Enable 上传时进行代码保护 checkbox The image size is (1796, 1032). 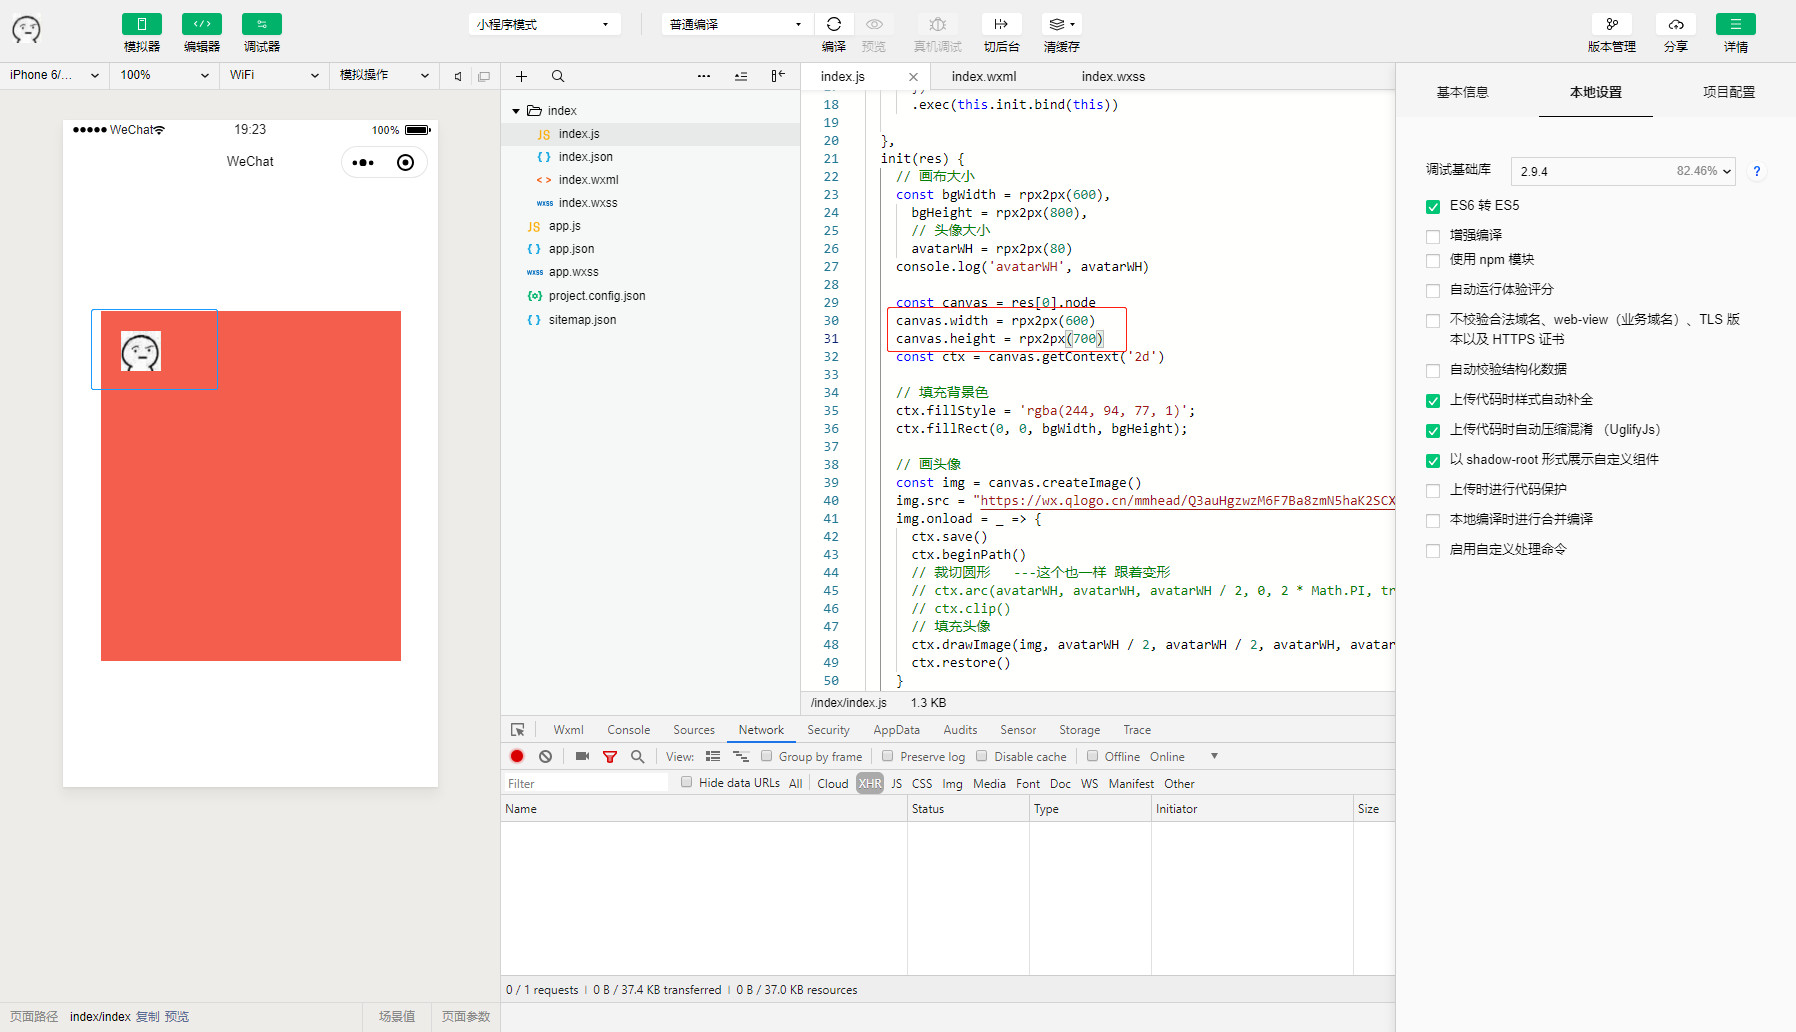[x=1433, y=490]
